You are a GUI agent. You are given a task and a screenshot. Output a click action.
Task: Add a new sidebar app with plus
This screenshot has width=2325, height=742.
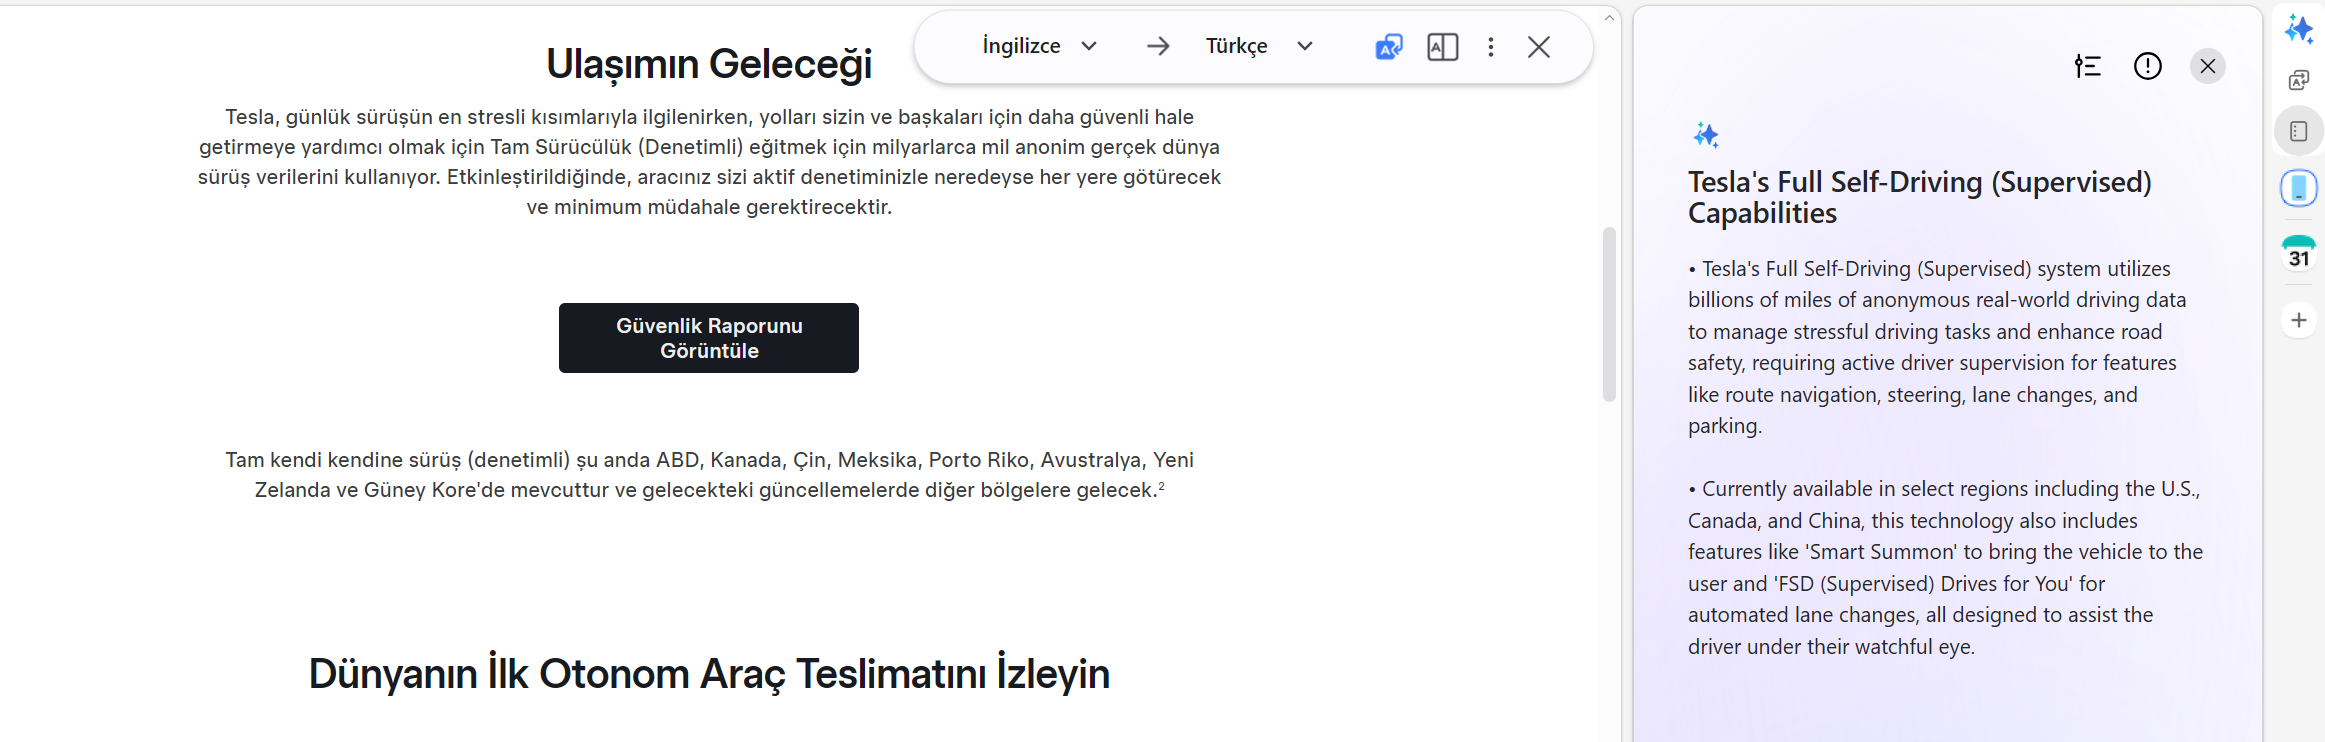(x=2298, y=320)
